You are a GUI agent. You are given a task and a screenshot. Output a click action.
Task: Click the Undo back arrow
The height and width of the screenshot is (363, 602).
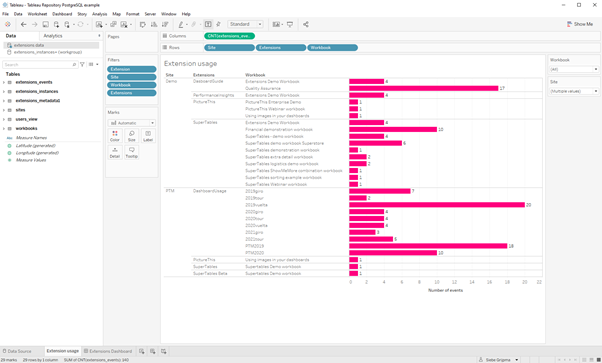click(x=23, y=24)
